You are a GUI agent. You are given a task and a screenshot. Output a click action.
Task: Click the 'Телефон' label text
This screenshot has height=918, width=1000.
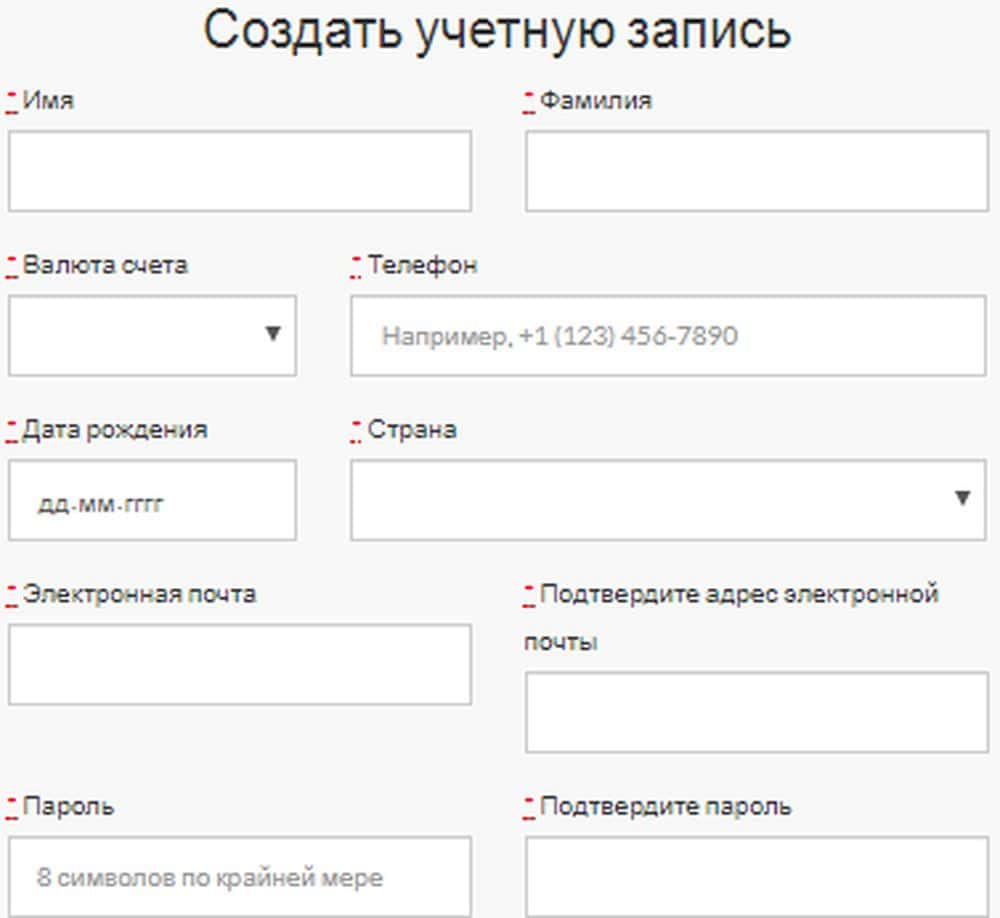(422, 265)
